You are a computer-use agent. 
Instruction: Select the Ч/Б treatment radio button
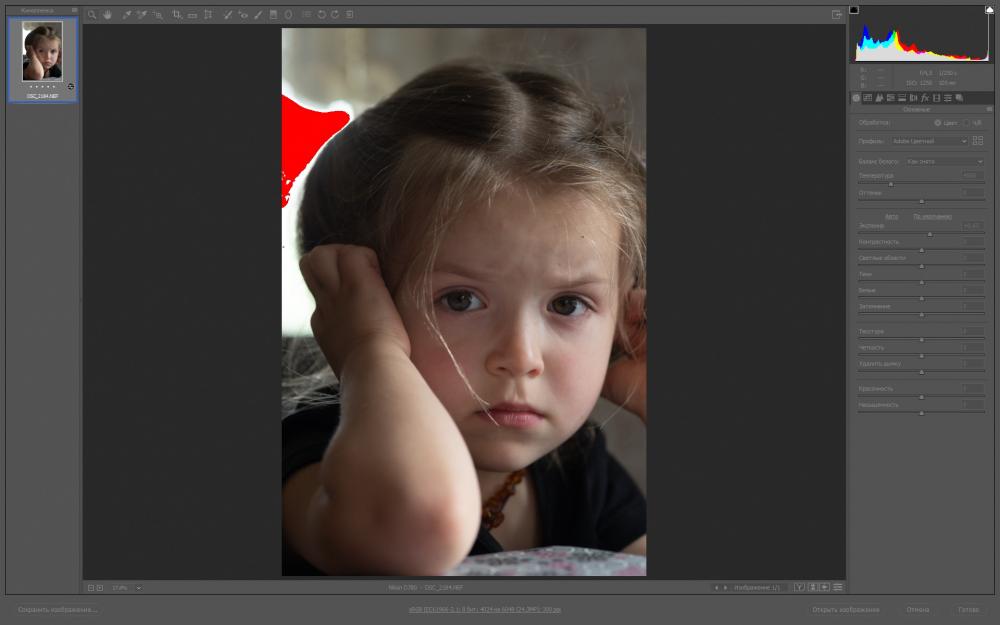coord(966,122)
